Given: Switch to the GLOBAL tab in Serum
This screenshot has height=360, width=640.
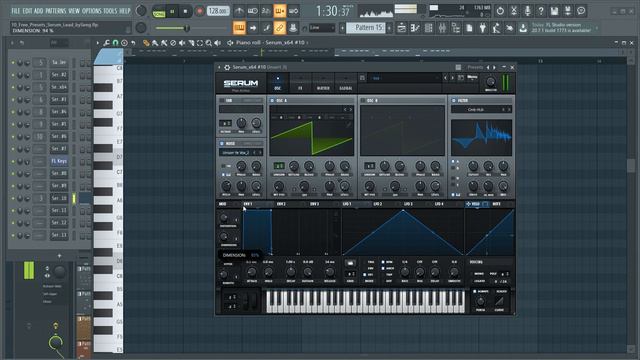Looking at the screenshot, I should 346,83.
